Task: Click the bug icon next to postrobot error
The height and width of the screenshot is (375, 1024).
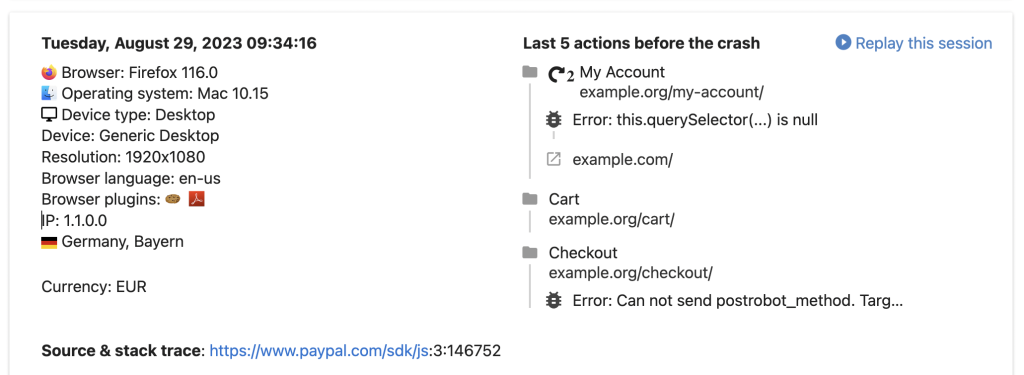Action: click(554, 301)
